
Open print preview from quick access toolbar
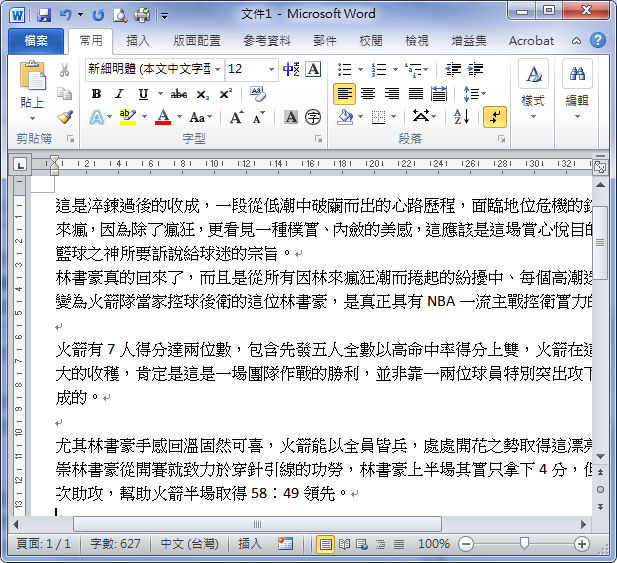click(x=120, y=16)
